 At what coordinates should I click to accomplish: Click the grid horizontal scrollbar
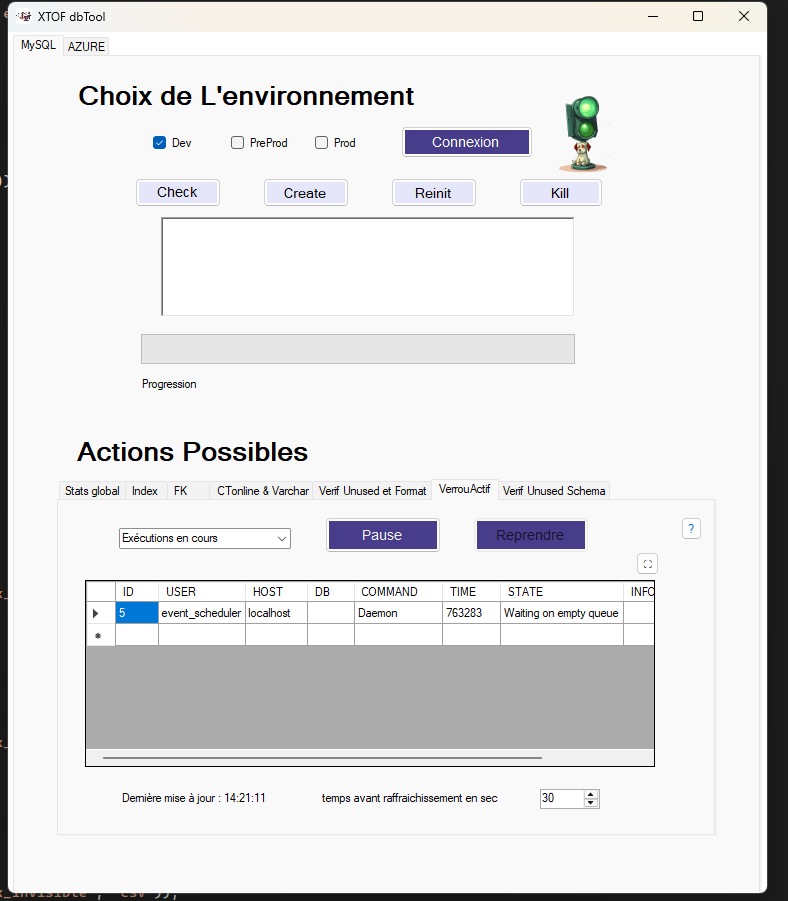tap(322, 757)
